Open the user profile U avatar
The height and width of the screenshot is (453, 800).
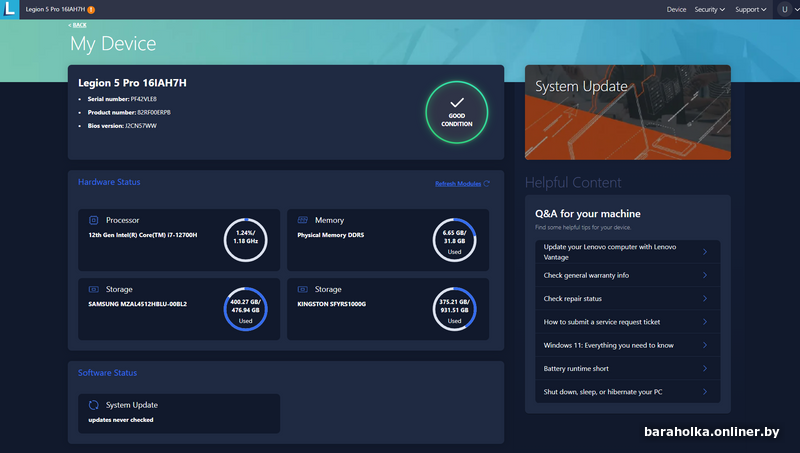(x=785, y=9)
